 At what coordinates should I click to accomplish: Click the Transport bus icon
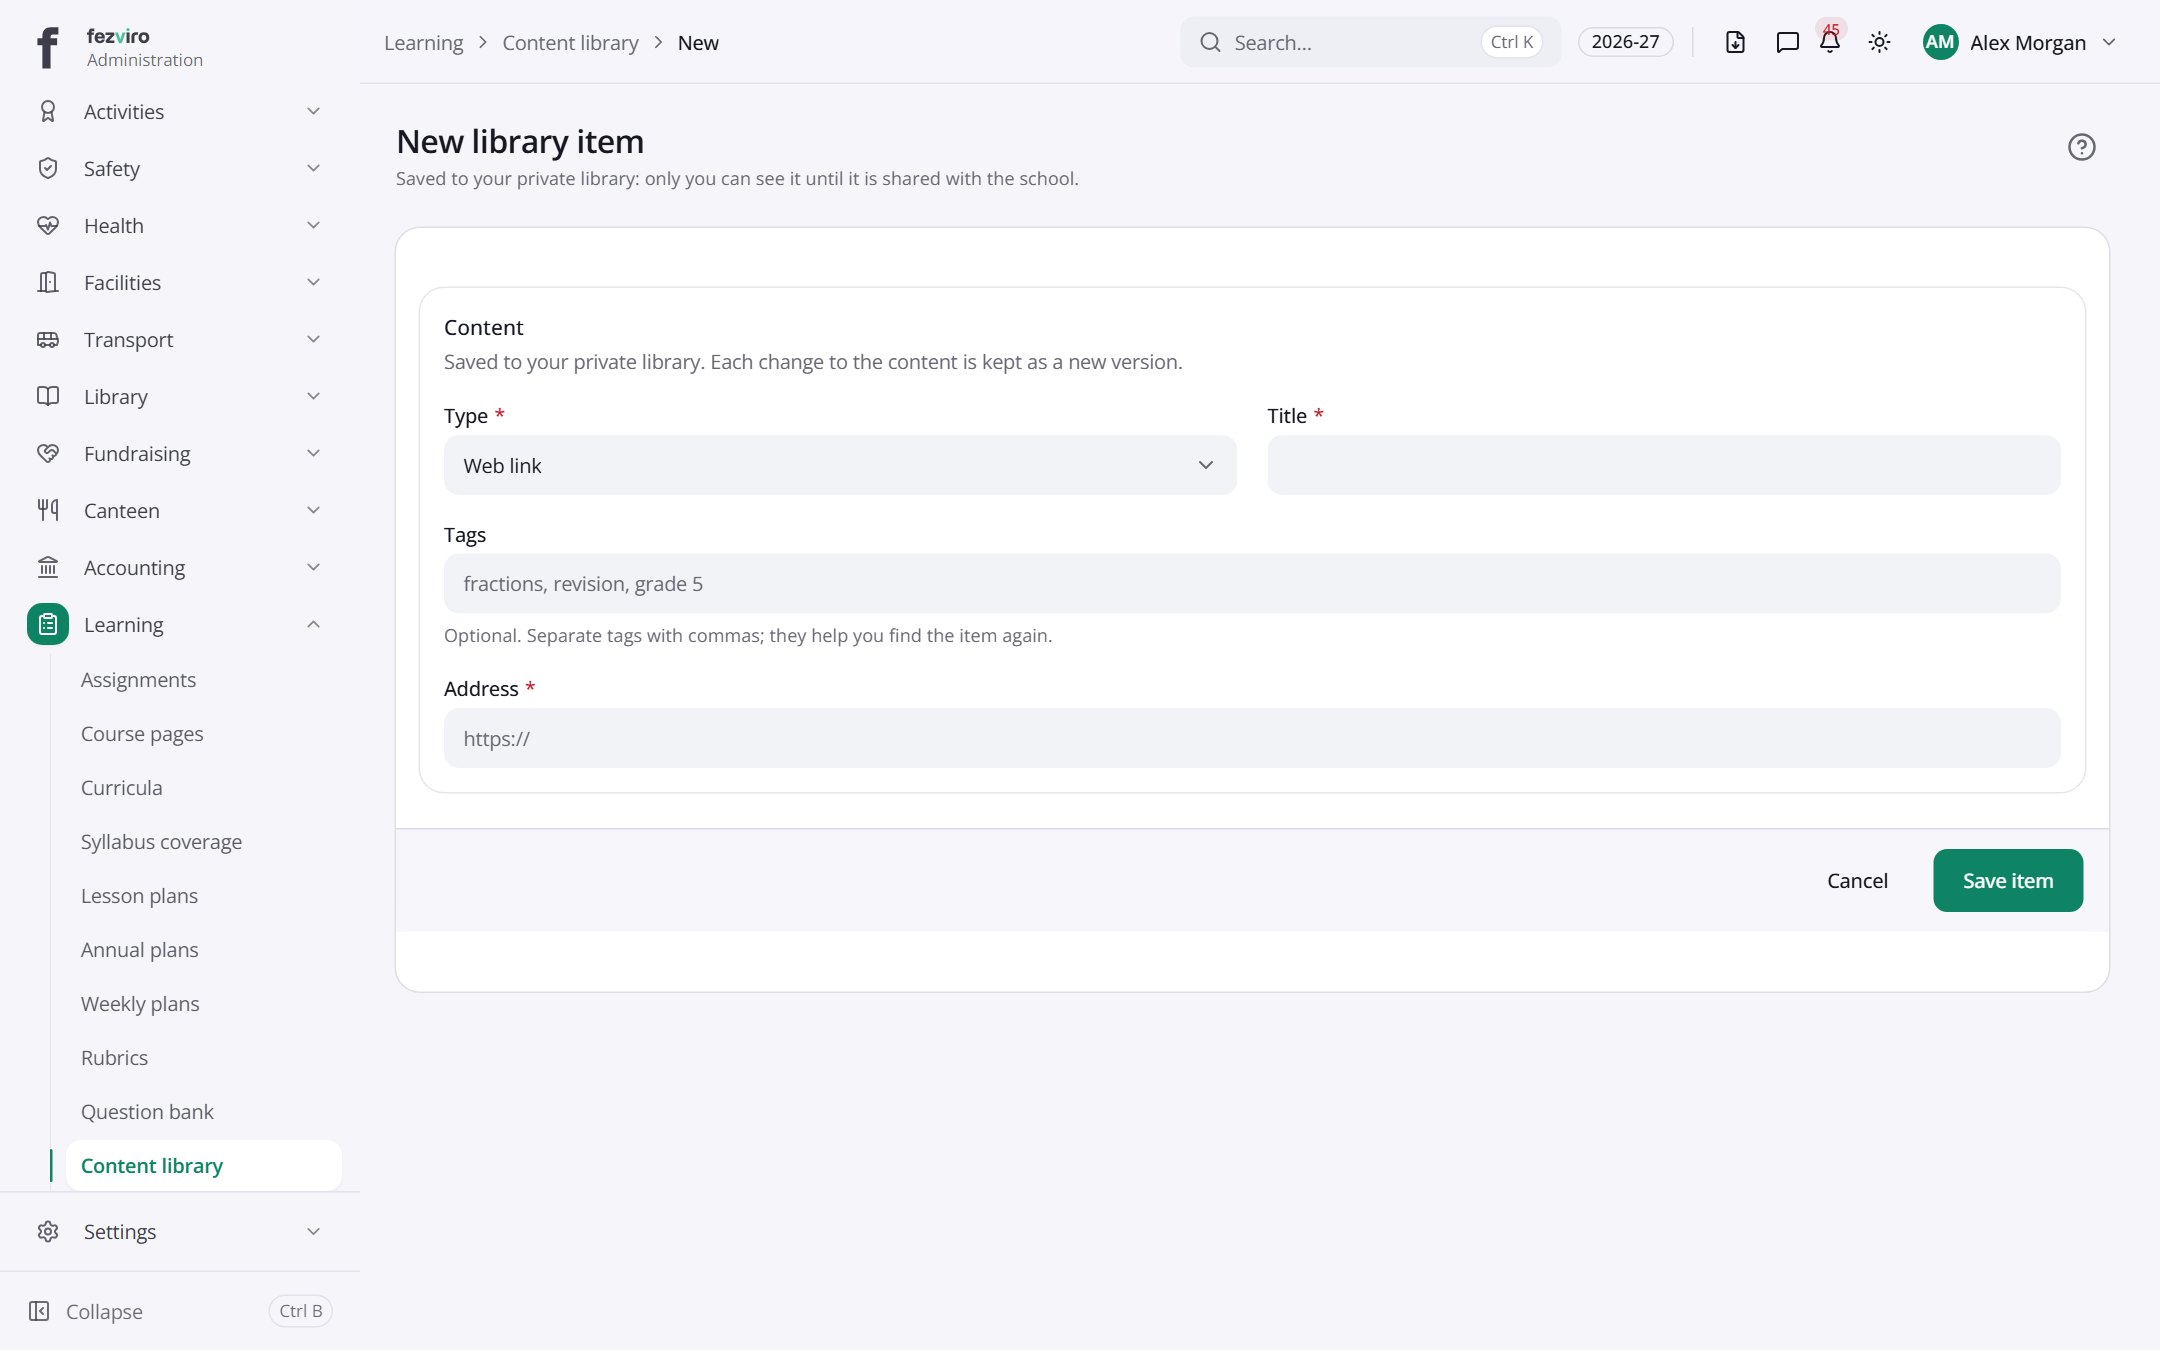[x=47, y=339]
